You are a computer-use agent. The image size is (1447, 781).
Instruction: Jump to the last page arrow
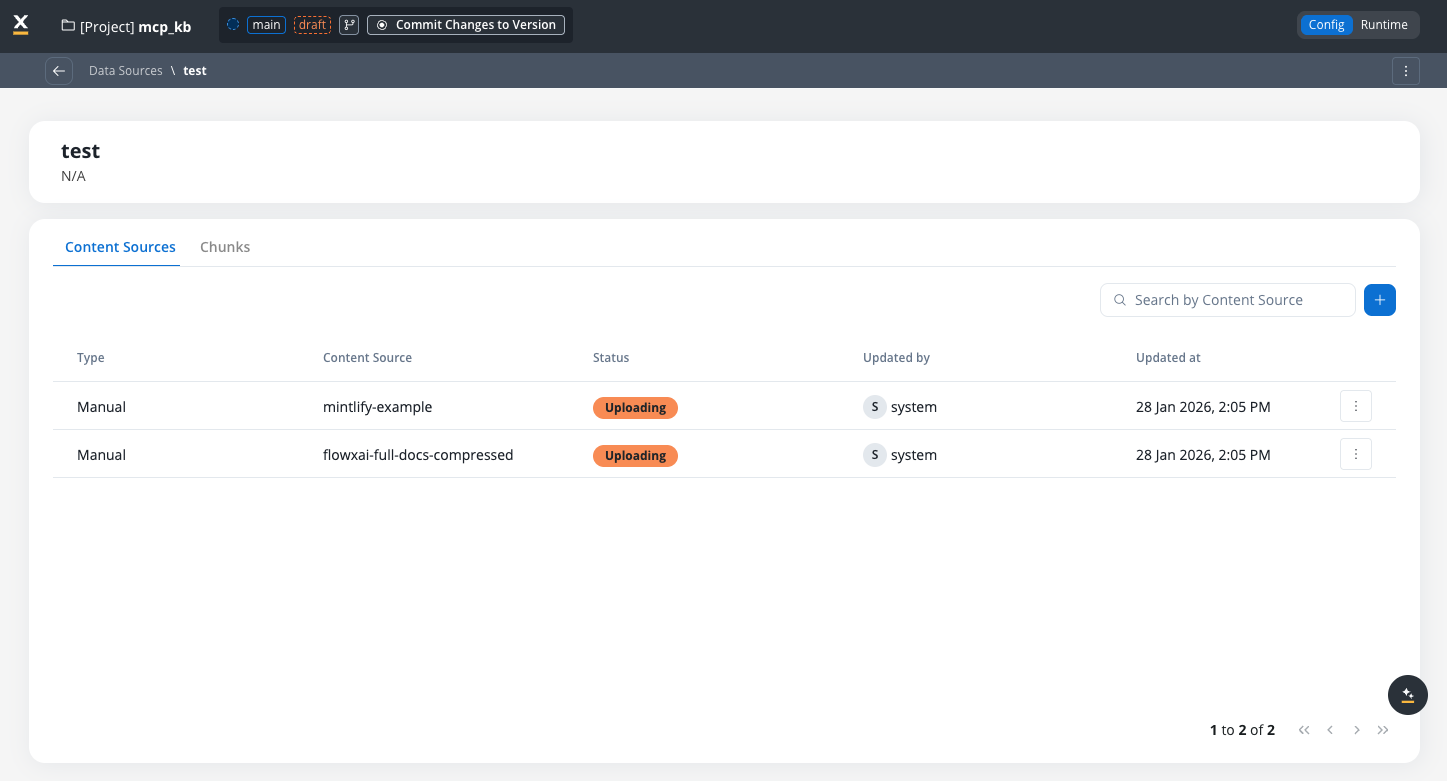tap(1383, 730)
